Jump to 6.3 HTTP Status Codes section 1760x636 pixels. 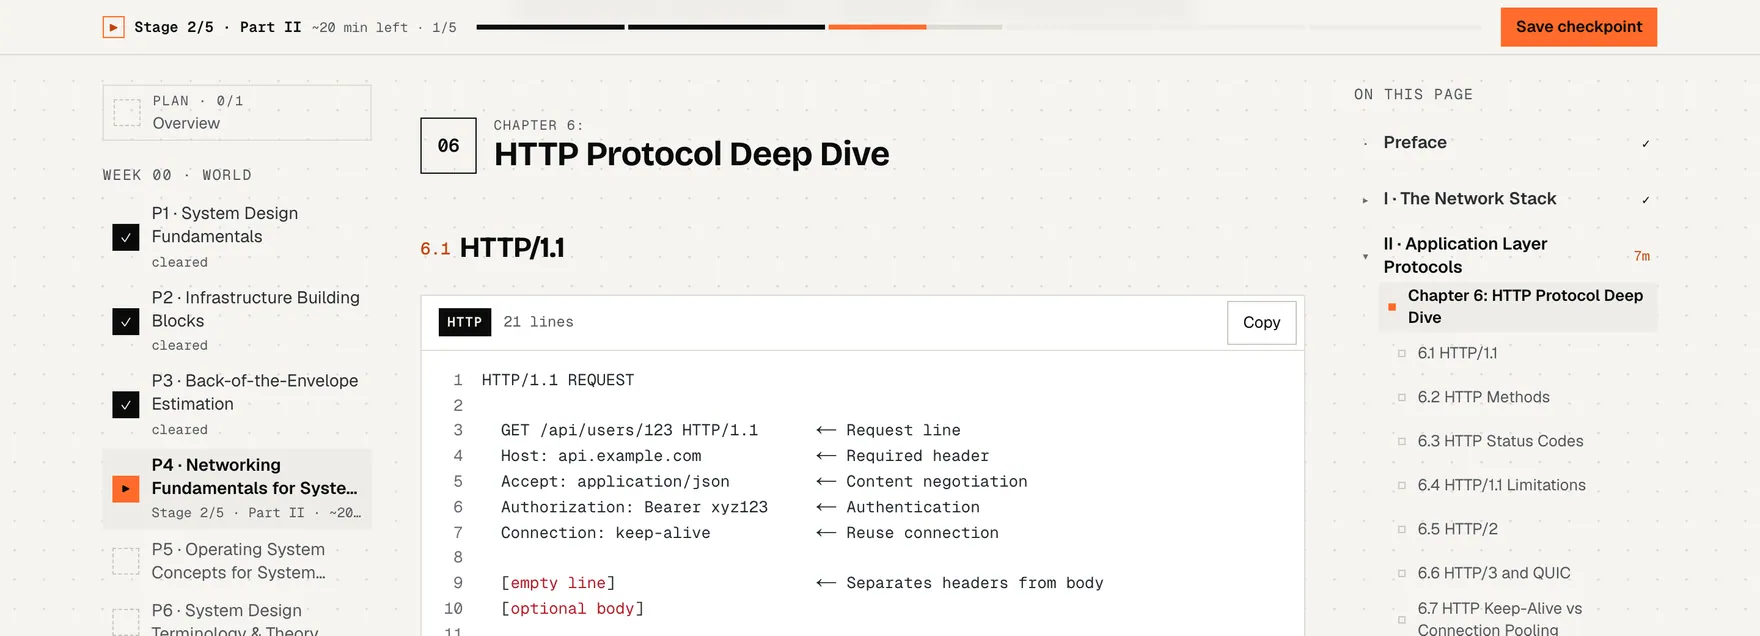pyautogui.click(x=1500, y=441)
